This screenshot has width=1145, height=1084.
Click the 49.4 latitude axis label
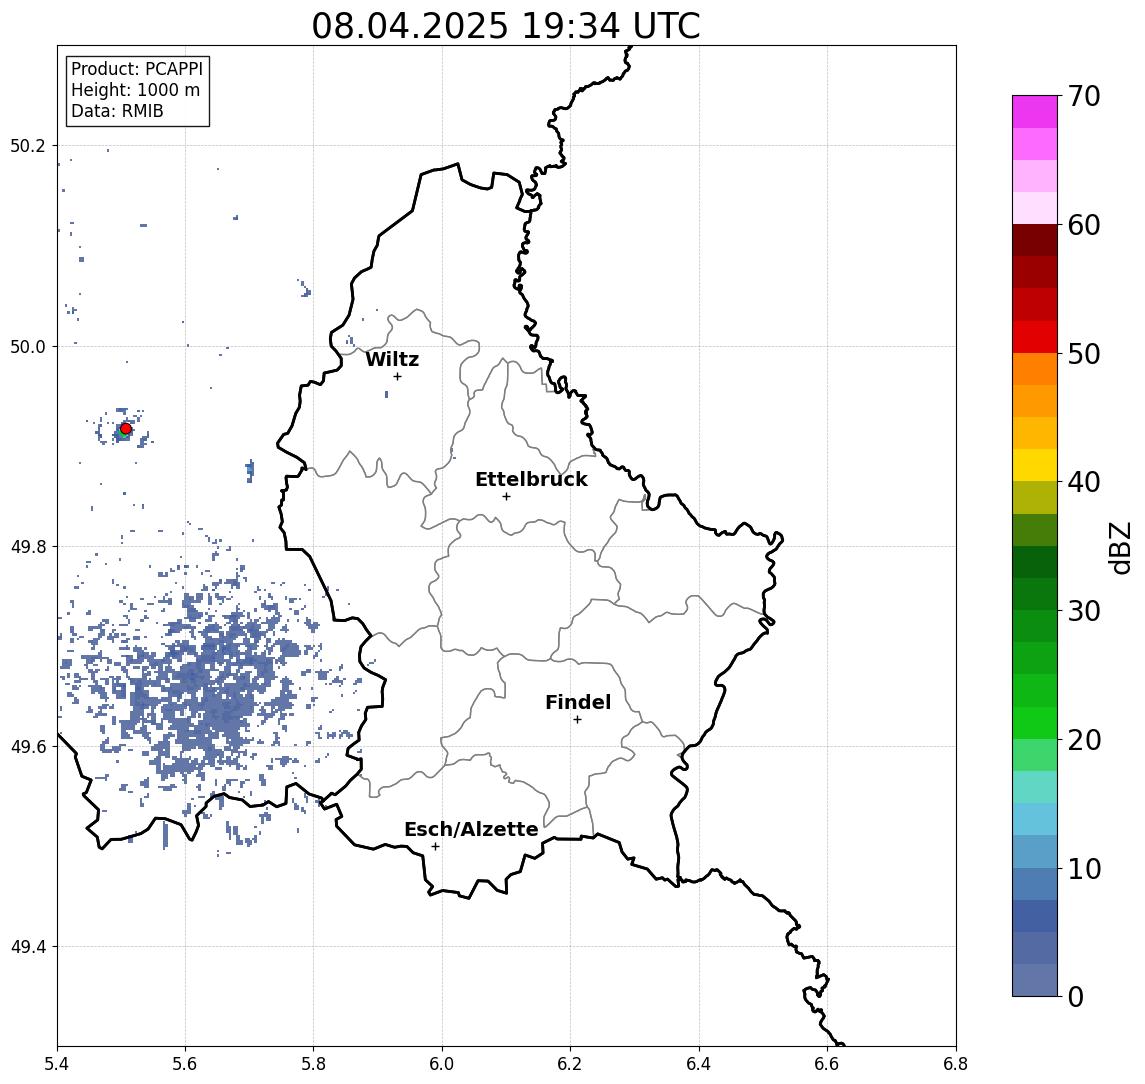click(x=28, y=947)
